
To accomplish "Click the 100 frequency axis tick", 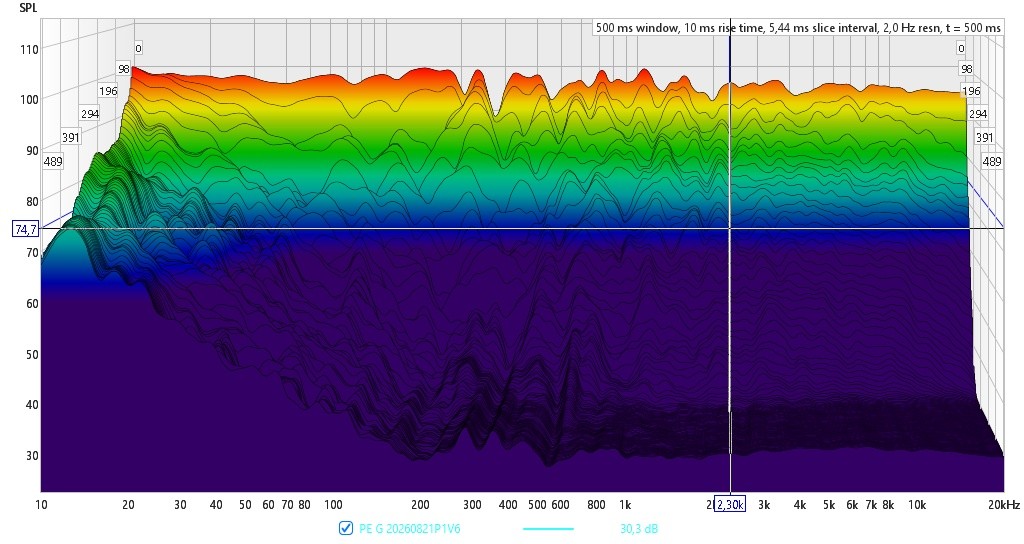I will click(333, 504).
